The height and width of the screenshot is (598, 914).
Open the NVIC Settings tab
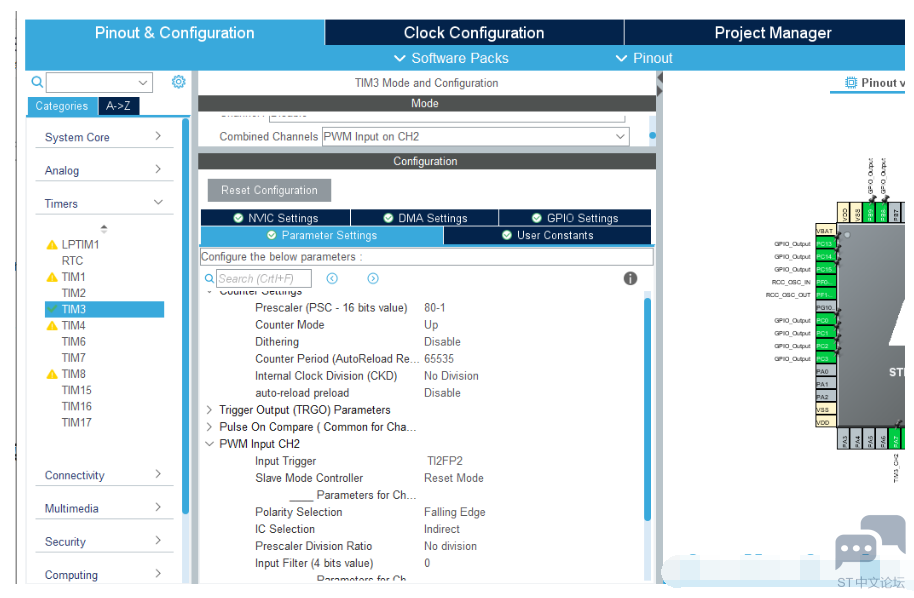point(275,218)
